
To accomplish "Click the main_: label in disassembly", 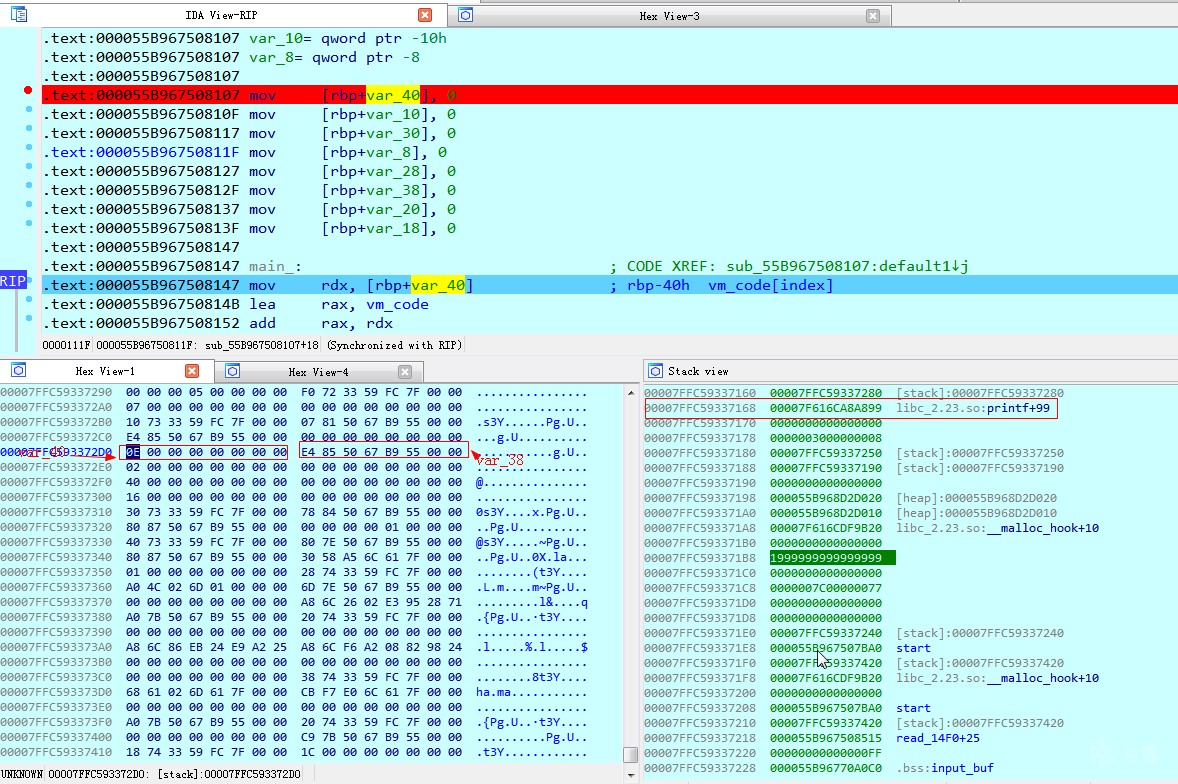I will pyautogui.click(x=275, y=266).
